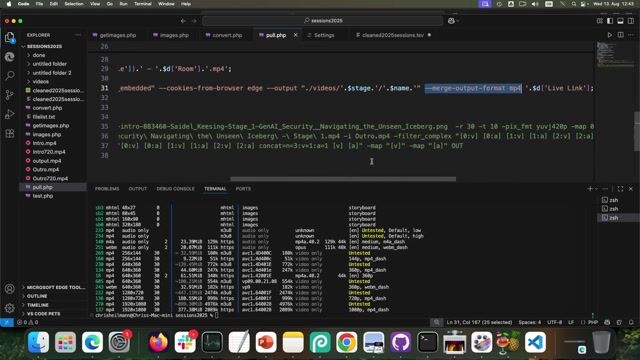Click the Ln 31, Col 167 cursor position
Screen dimensions: 640x360
coord(479,322)
